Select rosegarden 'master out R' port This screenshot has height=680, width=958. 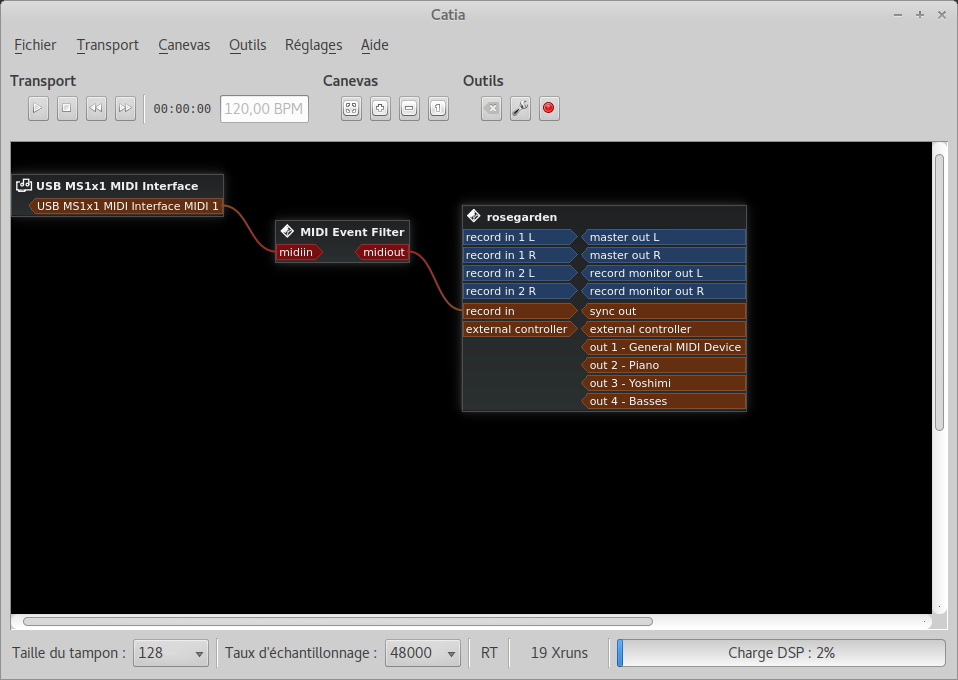pyautogui.click(x=664, y=255)
